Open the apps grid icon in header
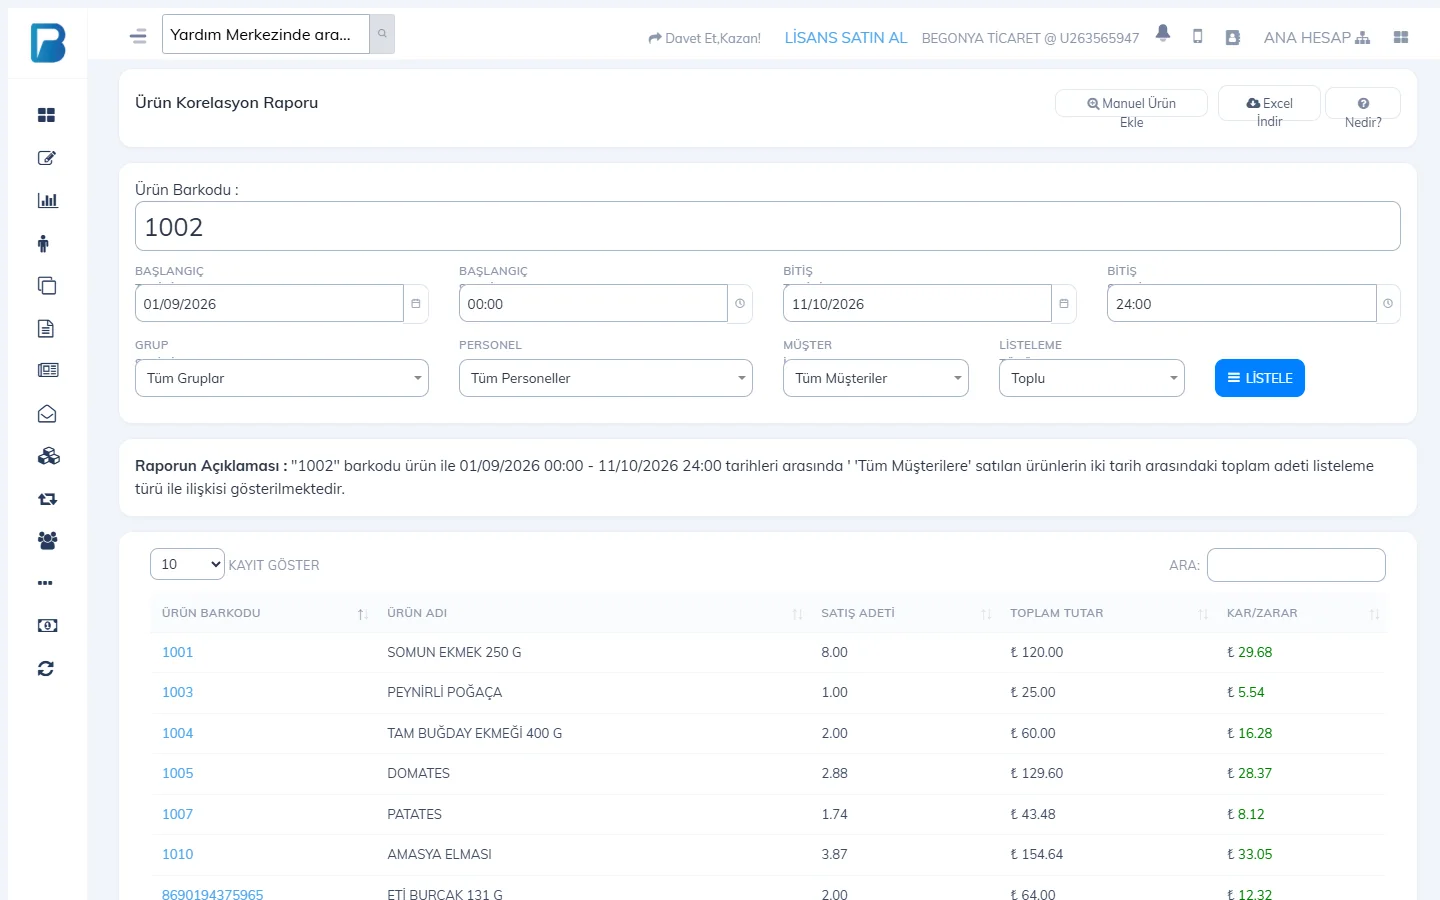This screenshot has height=900, width=1440. [x=1401, y=37]
